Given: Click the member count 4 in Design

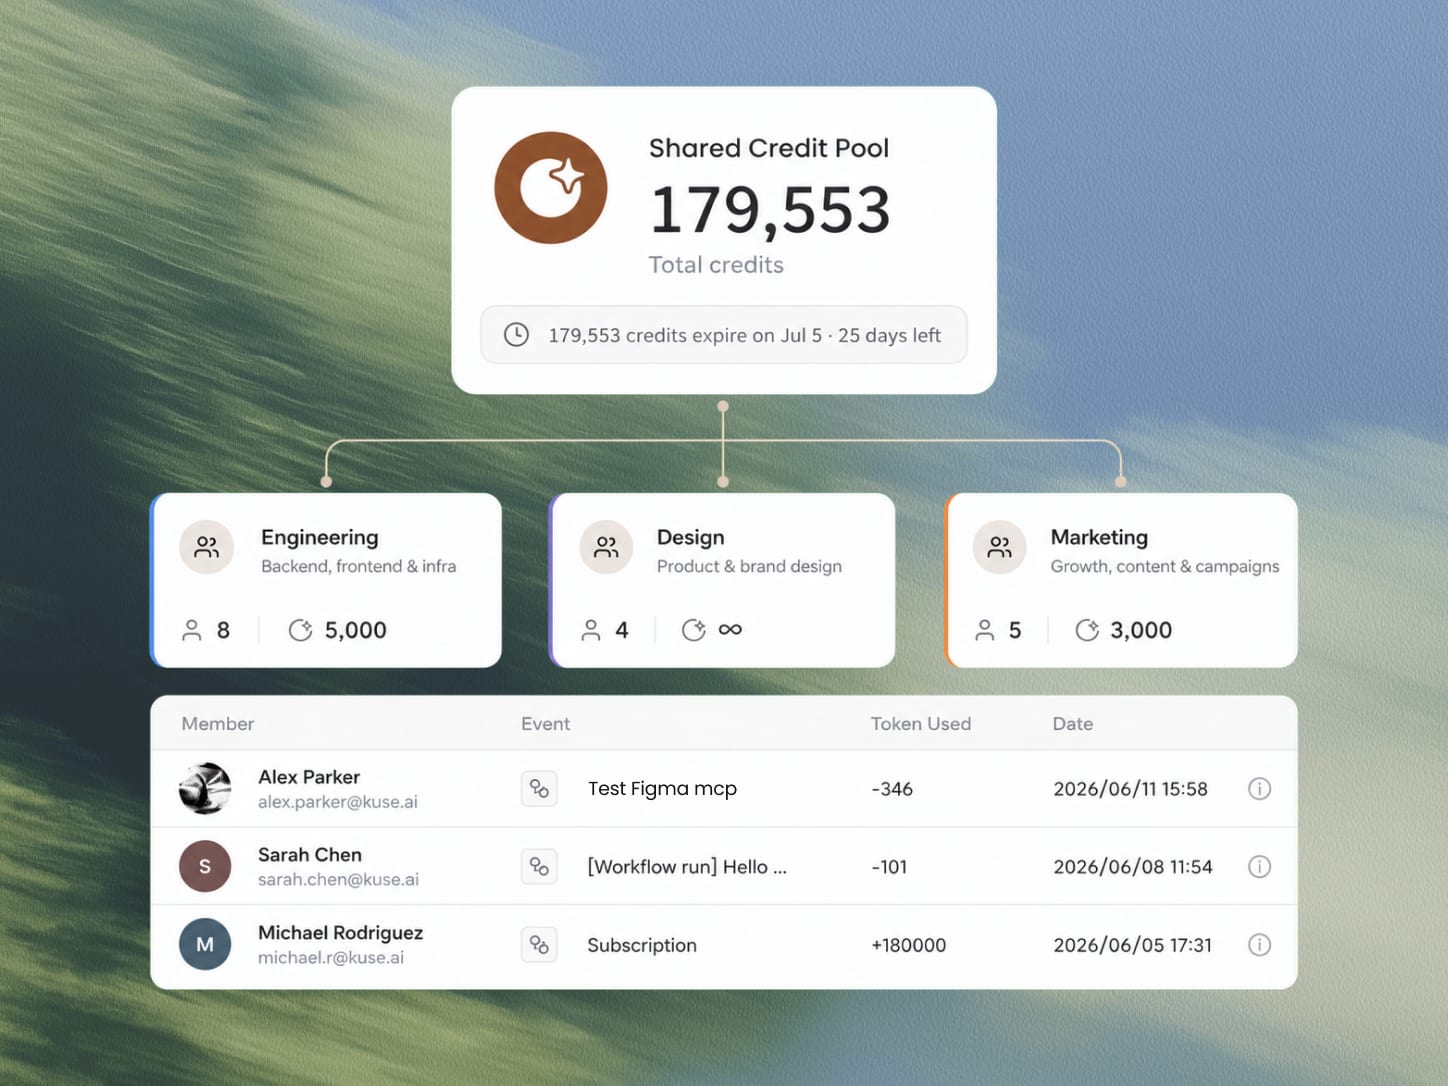Looking at the screenshot, I should tap(622, 630).
